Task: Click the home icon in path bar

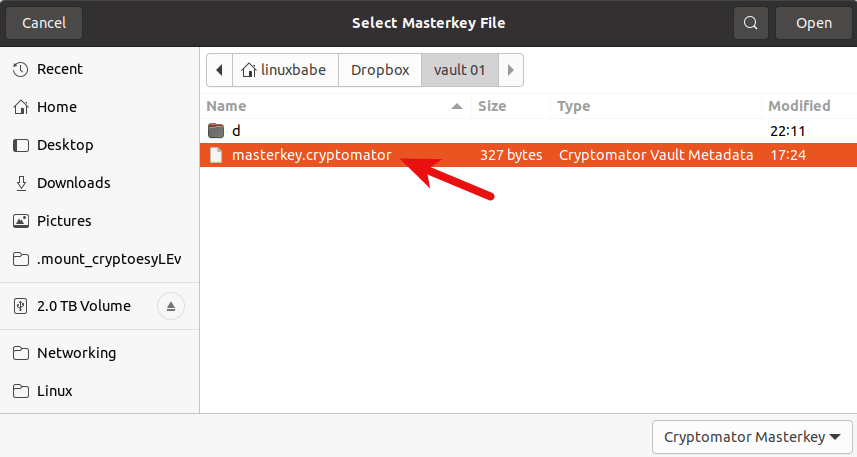Action: (248, 70)
